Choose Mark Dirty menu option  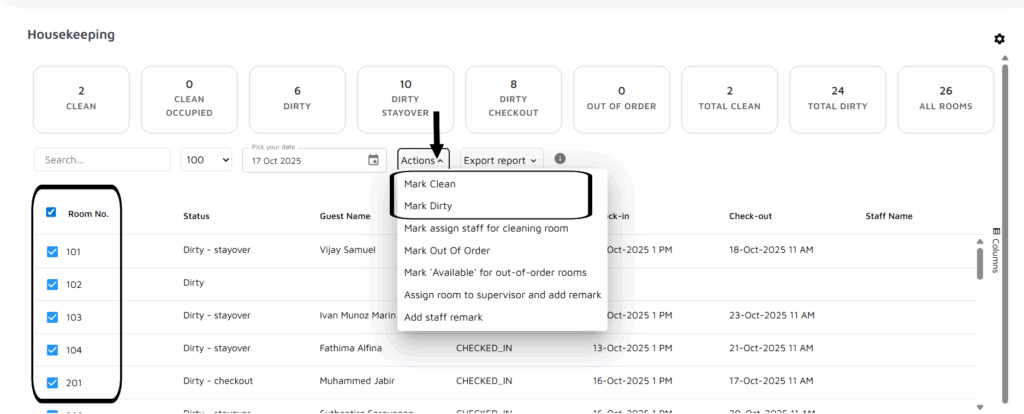[428, 206]
